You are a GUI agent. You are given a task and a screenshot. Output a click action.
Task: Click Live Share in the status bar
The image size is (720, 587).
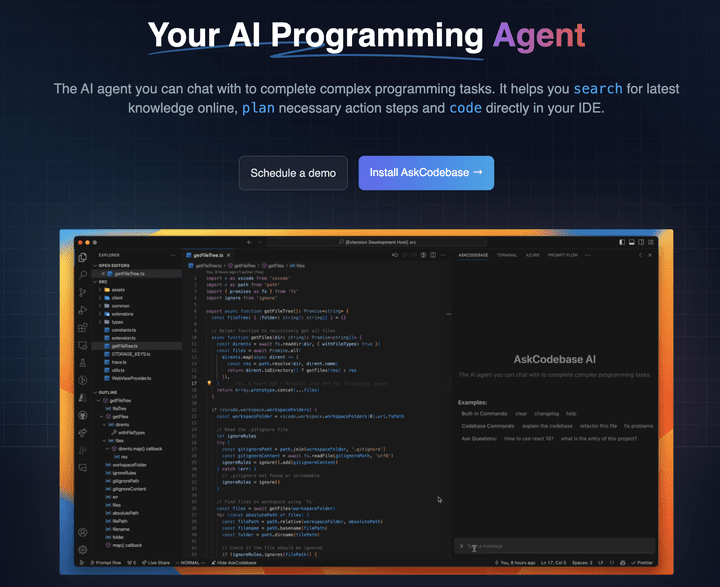[x=155, y=562]
